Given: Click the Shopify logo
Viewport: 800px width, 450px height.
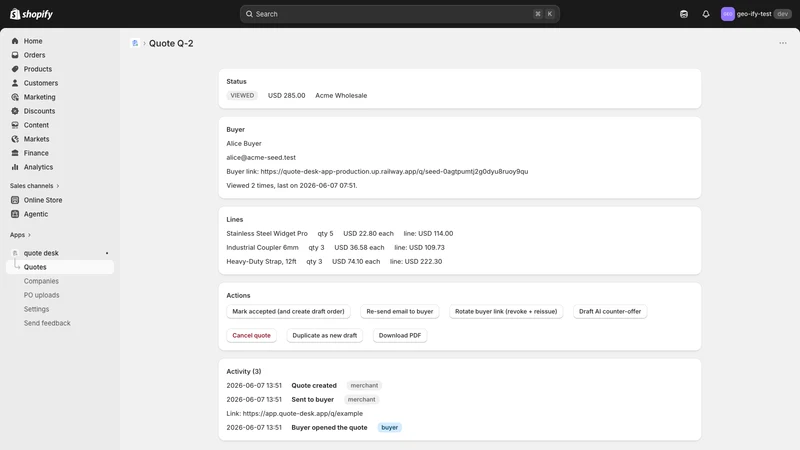Looking at the screenshot, I should [31, 14].
